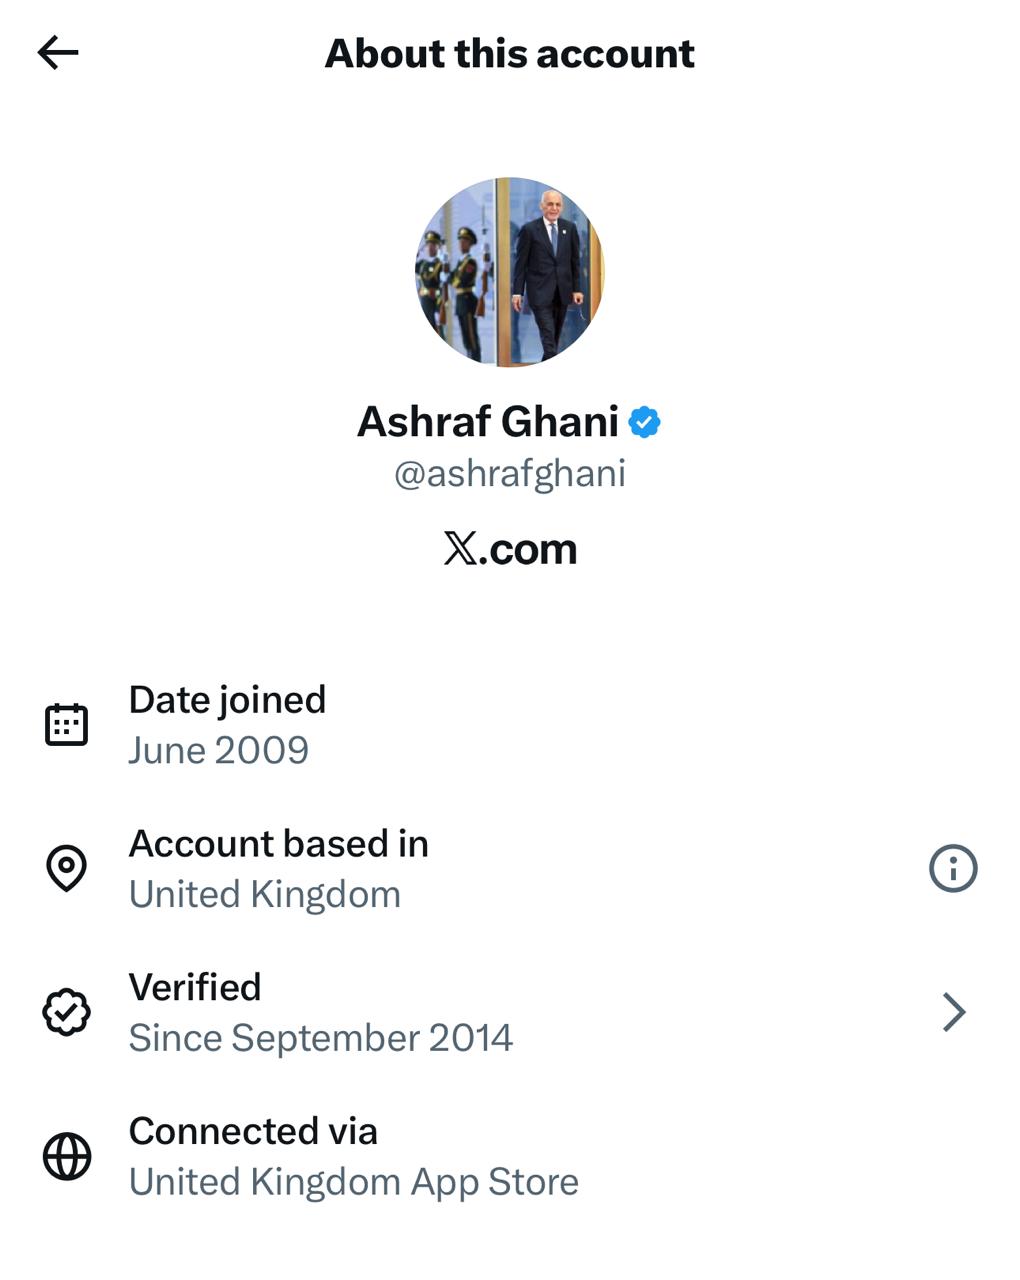
Task: Tap the location pin icon
Action: pyautogui.click(x=66, y=868)
